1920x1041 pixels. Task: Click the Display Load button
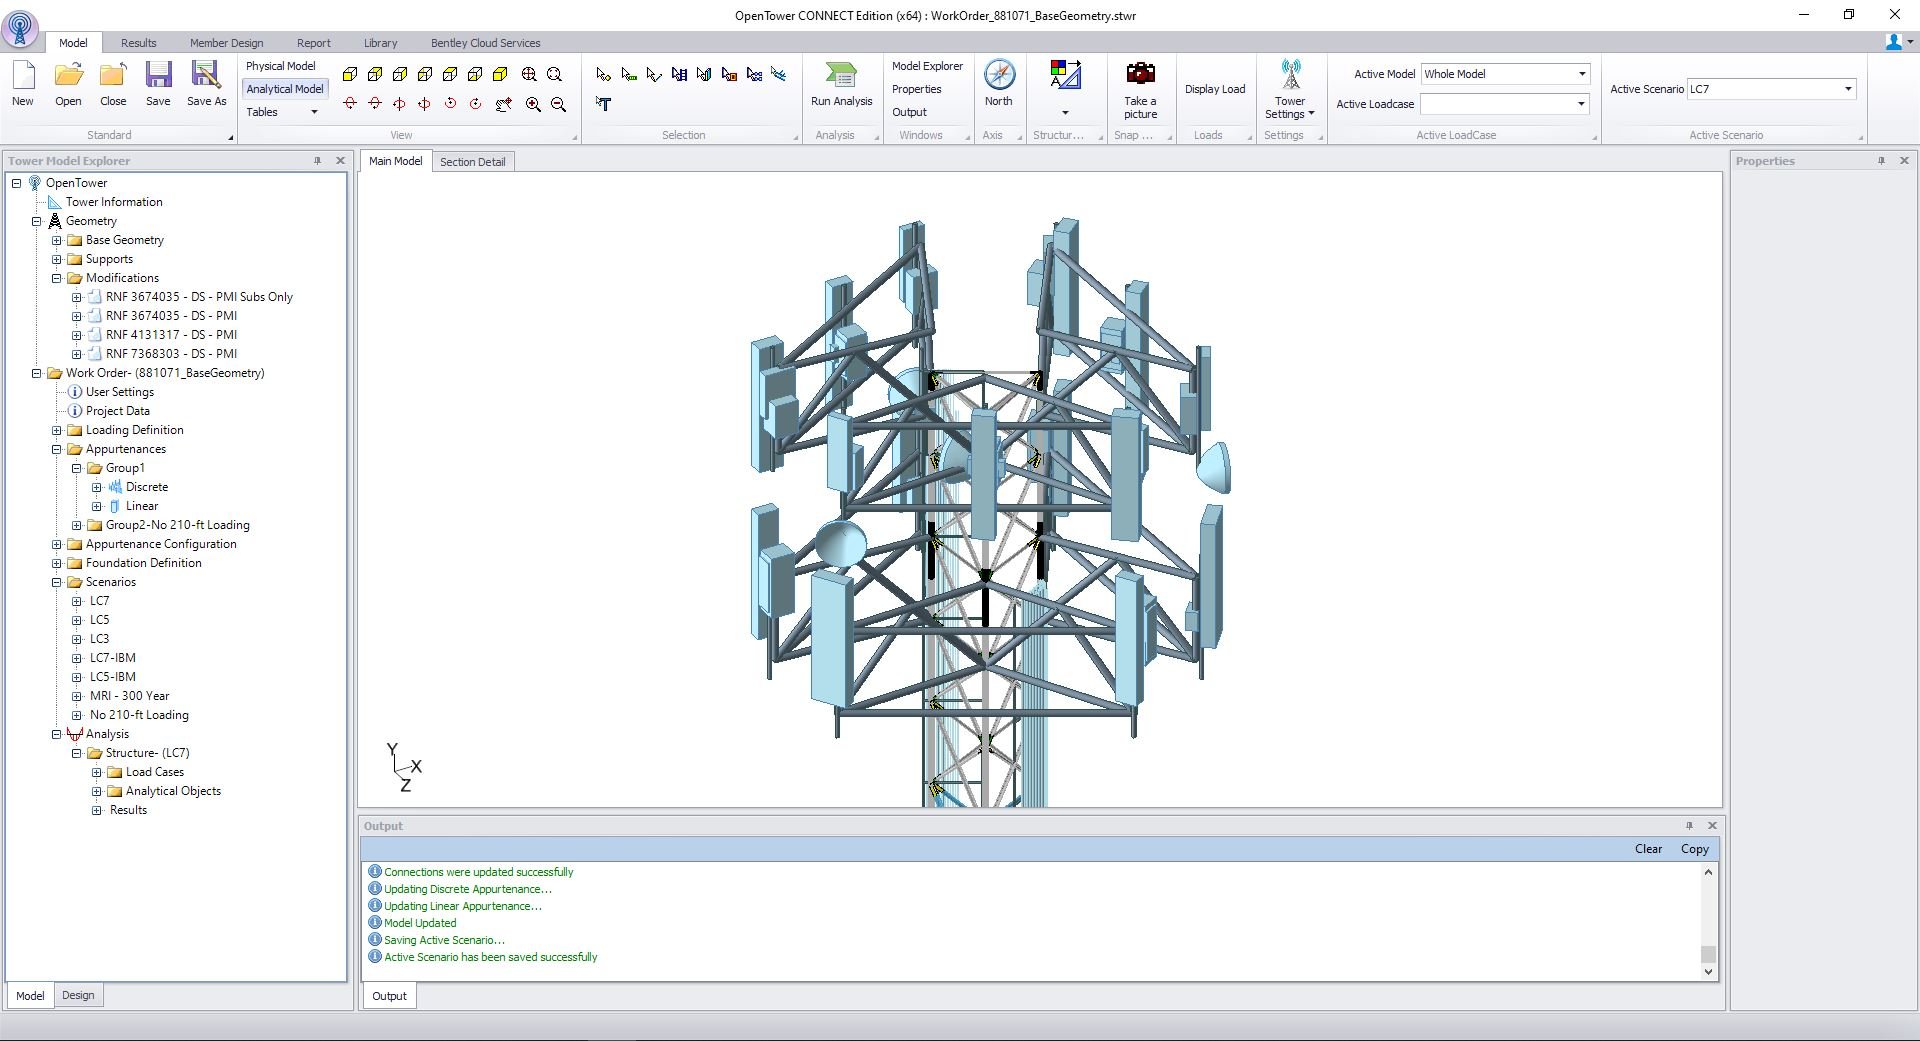point(1215,89)
